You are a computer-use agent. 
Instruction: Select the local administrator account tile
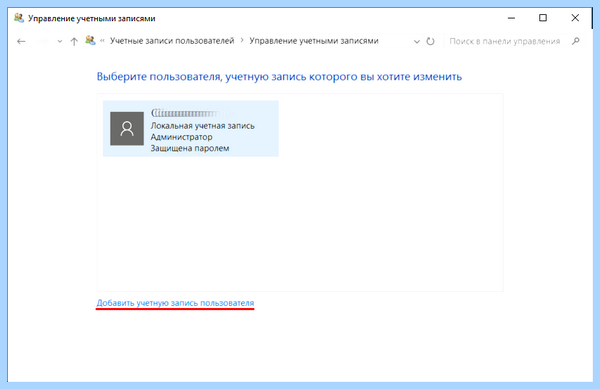coord(191,129)
